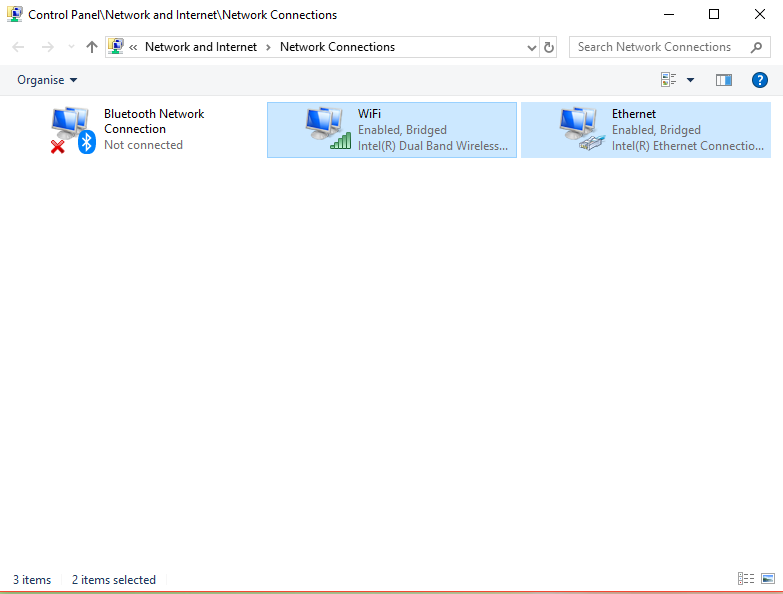Click the Bluetooth Network Connection adapter icon
Viewport: 783px width, 594px height.
73,130
